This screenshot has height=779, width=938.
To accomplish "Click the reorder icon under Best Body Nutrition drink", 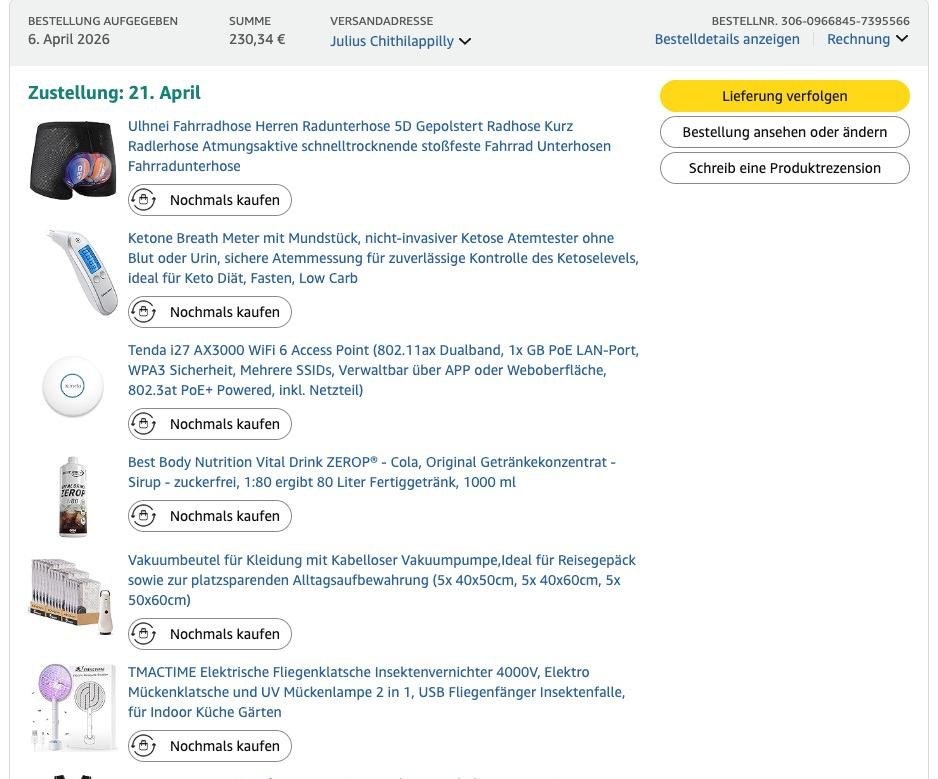I will click(144, 516).
